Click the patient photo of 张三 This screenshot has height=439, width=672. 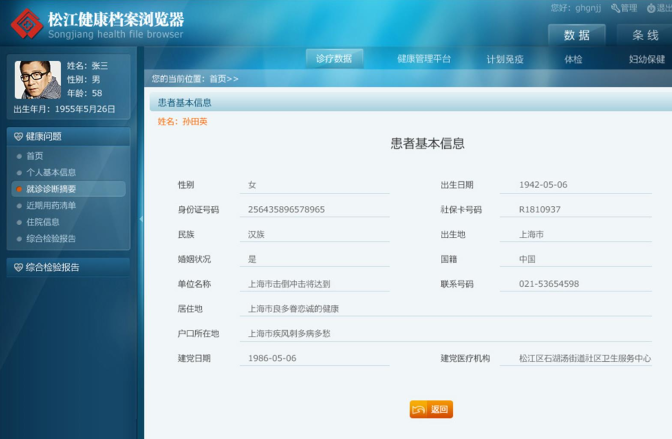point(37,80)
